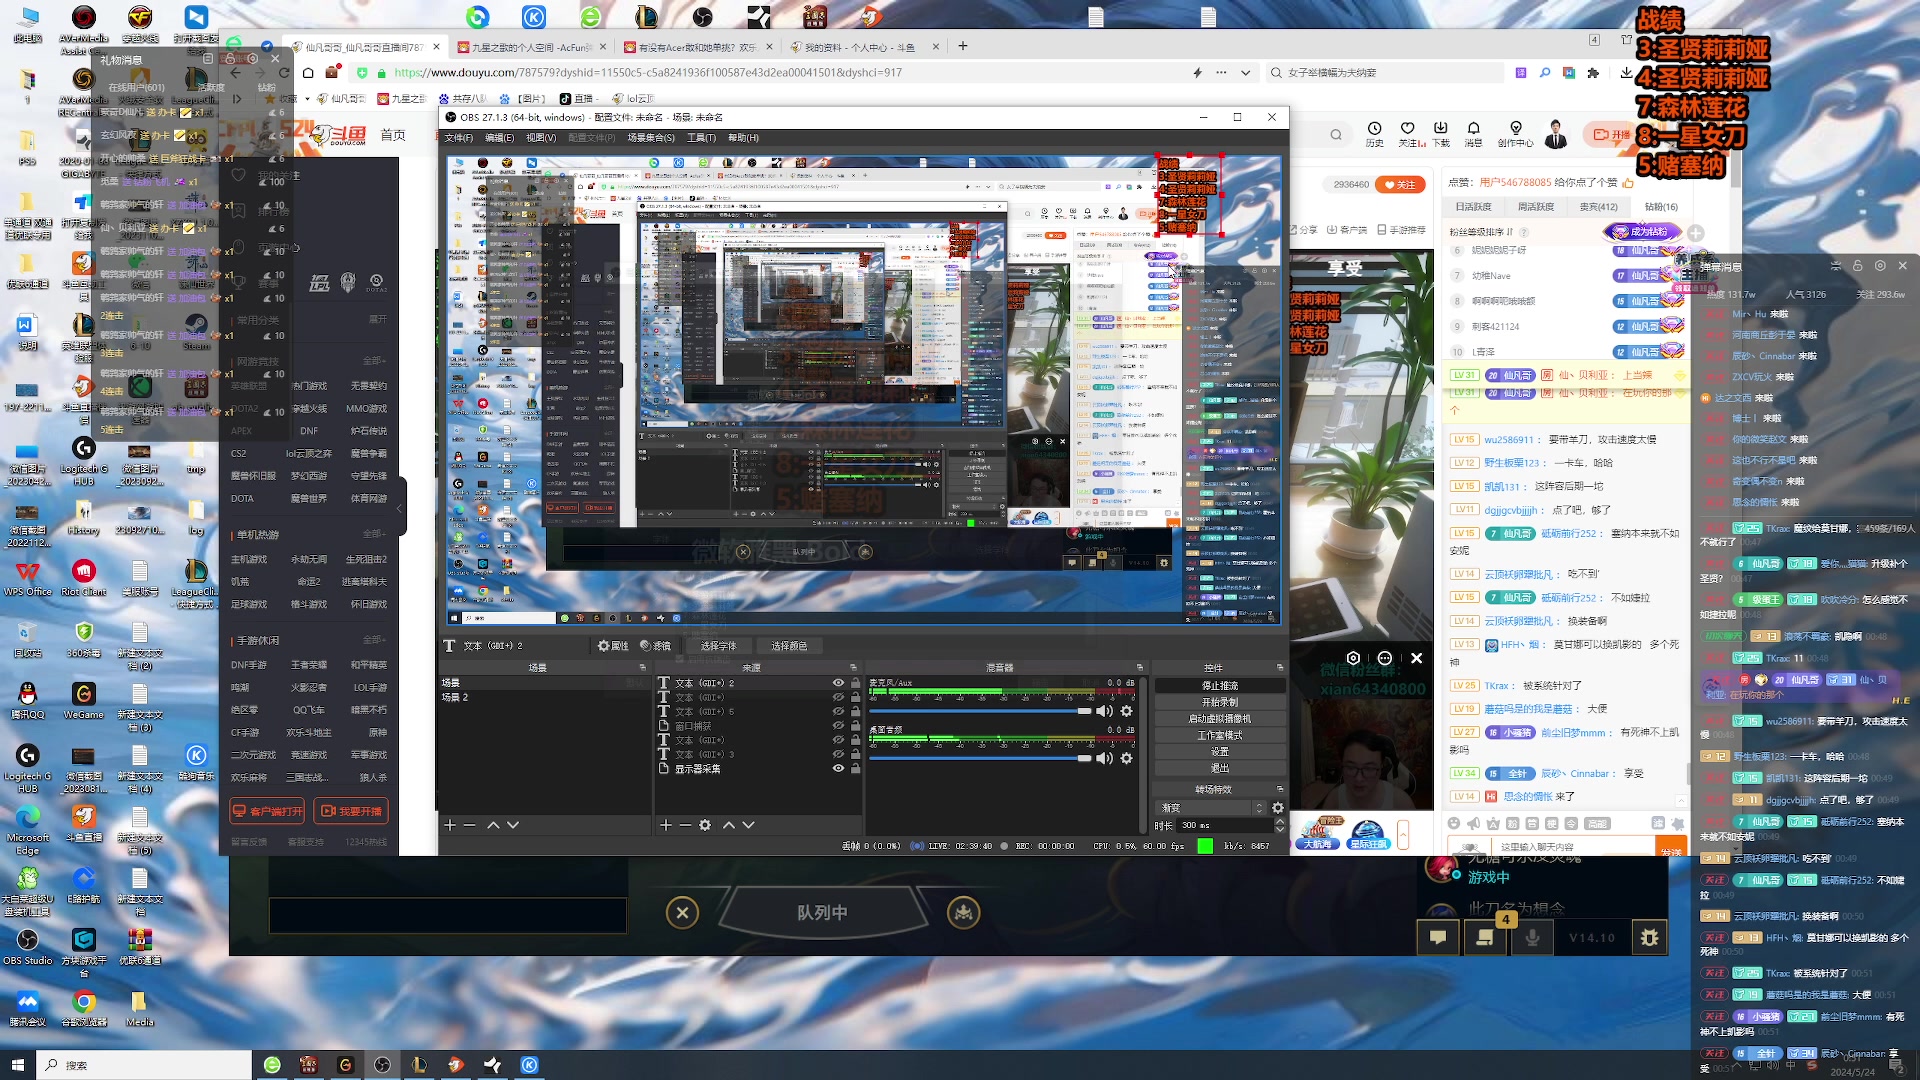Open Windows Start menu
This screenshot has height=1080, width=1920.
tap(17, 1065)
